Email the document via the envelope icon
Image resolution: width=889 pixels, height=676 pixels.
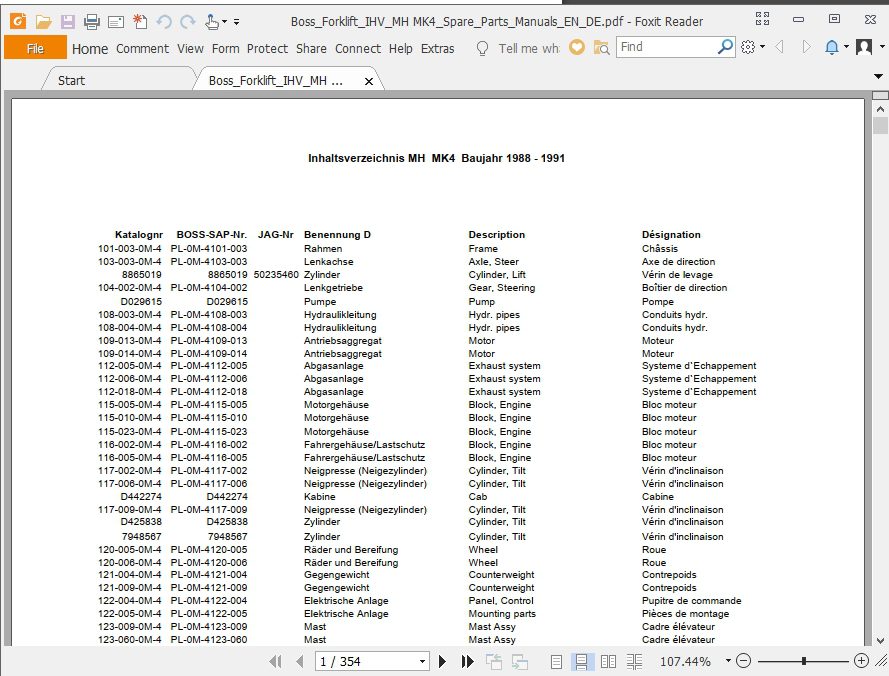116,22
